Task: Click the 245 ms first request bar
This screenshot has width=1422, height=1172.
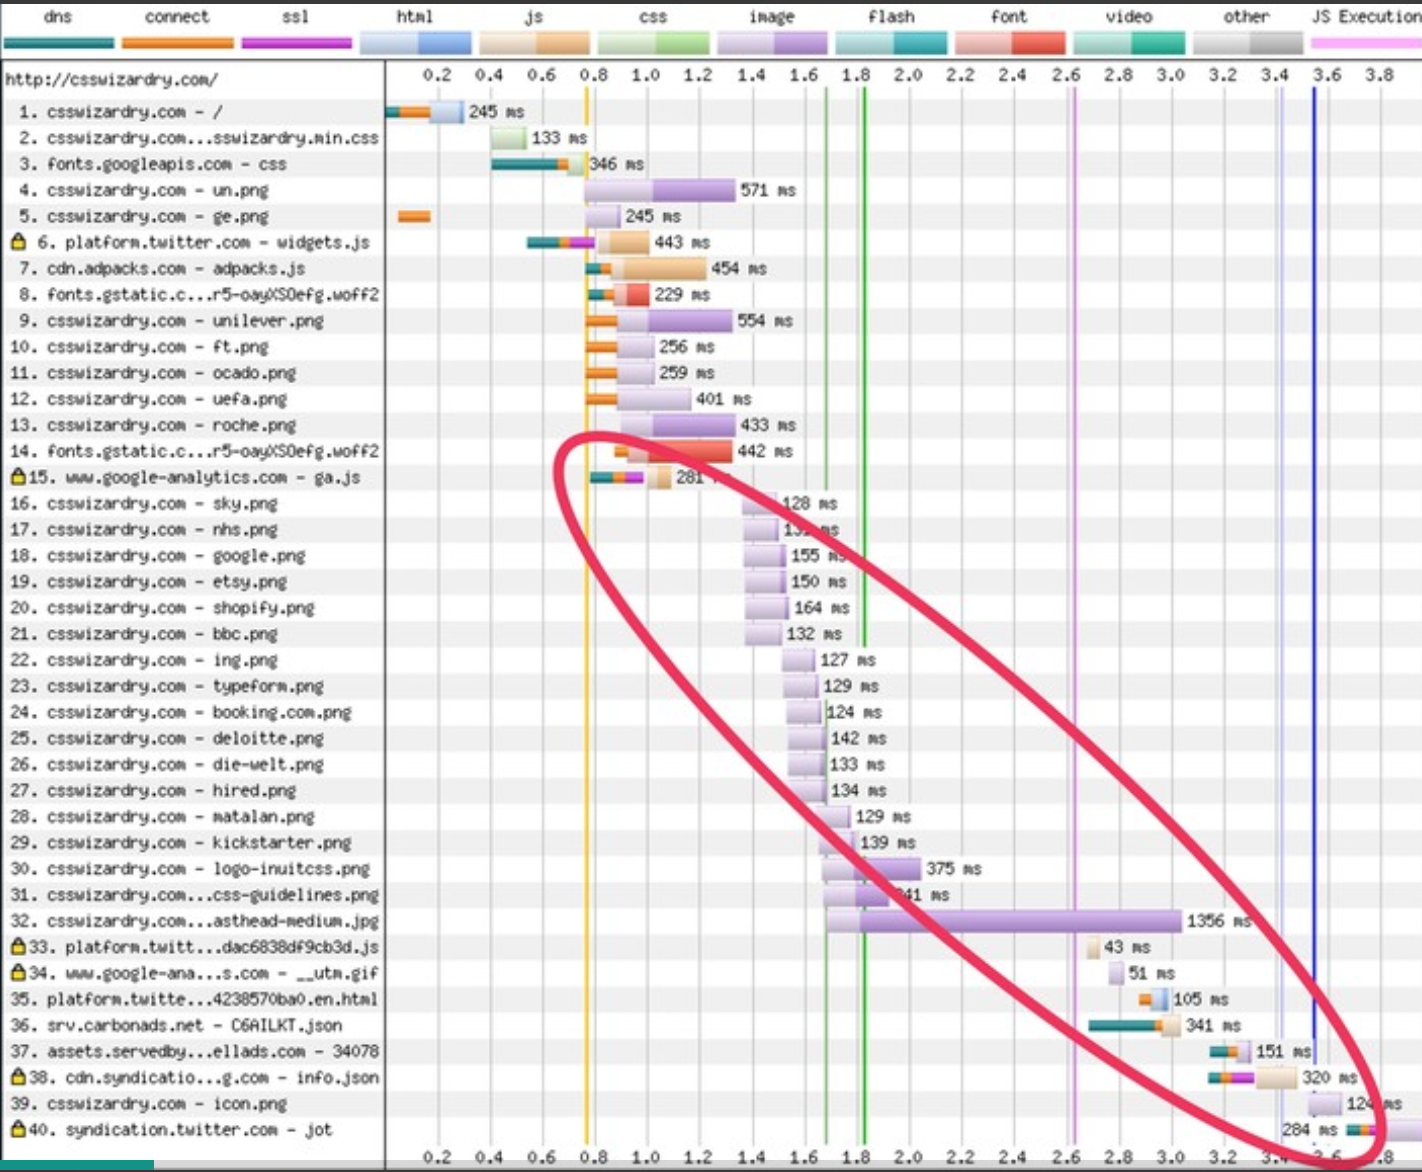Action: 425,112
